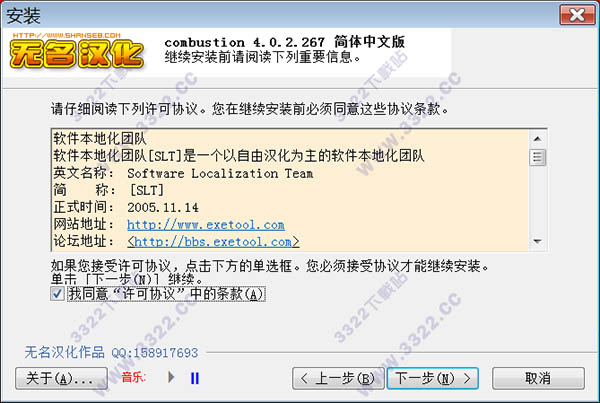
Task: Go back with 上一步(B) button
Action: click(x=338, y=379)
